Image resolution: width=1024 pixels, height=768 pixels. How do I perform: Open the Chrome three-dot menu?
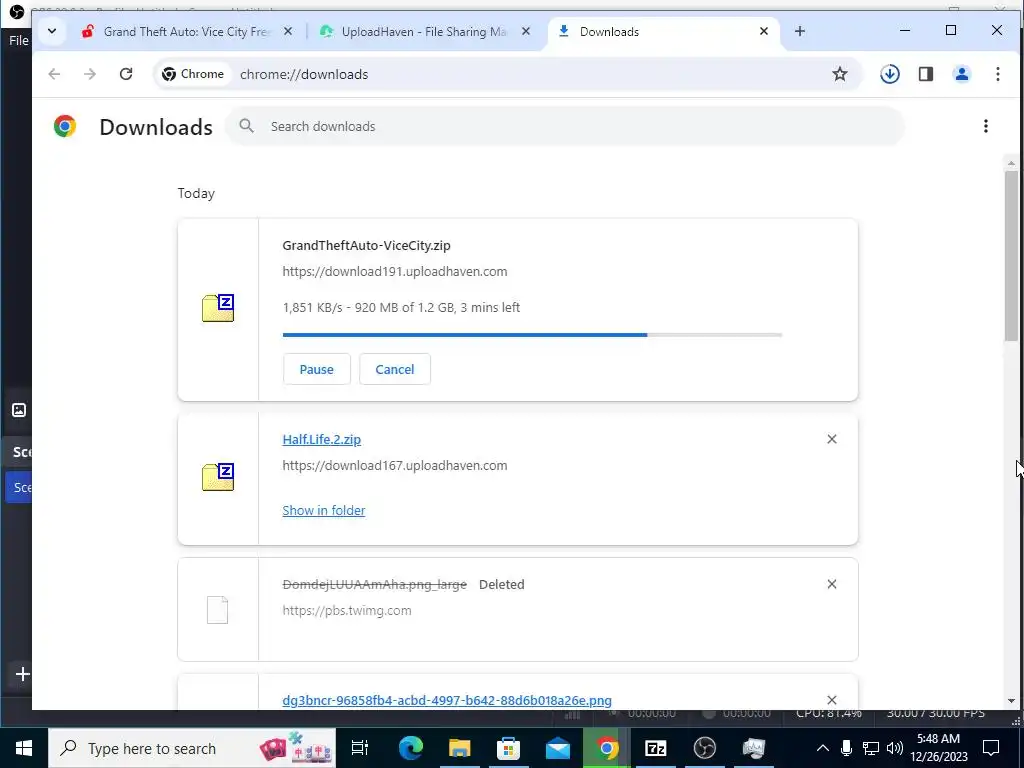coord(997,74)
